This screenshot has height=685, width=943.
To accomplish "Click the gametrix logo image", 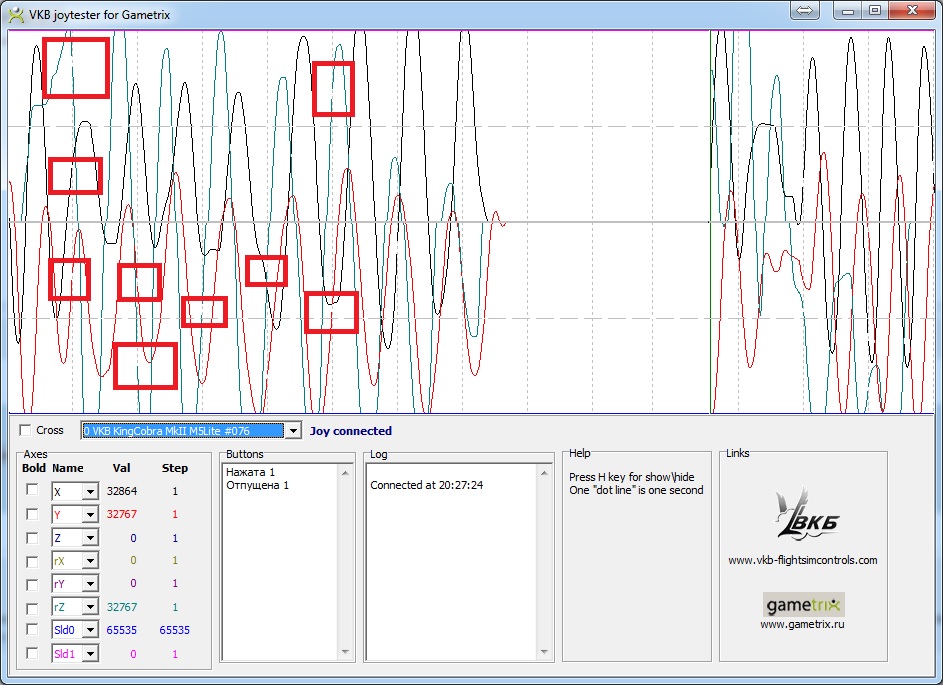I will click(804, 604).
